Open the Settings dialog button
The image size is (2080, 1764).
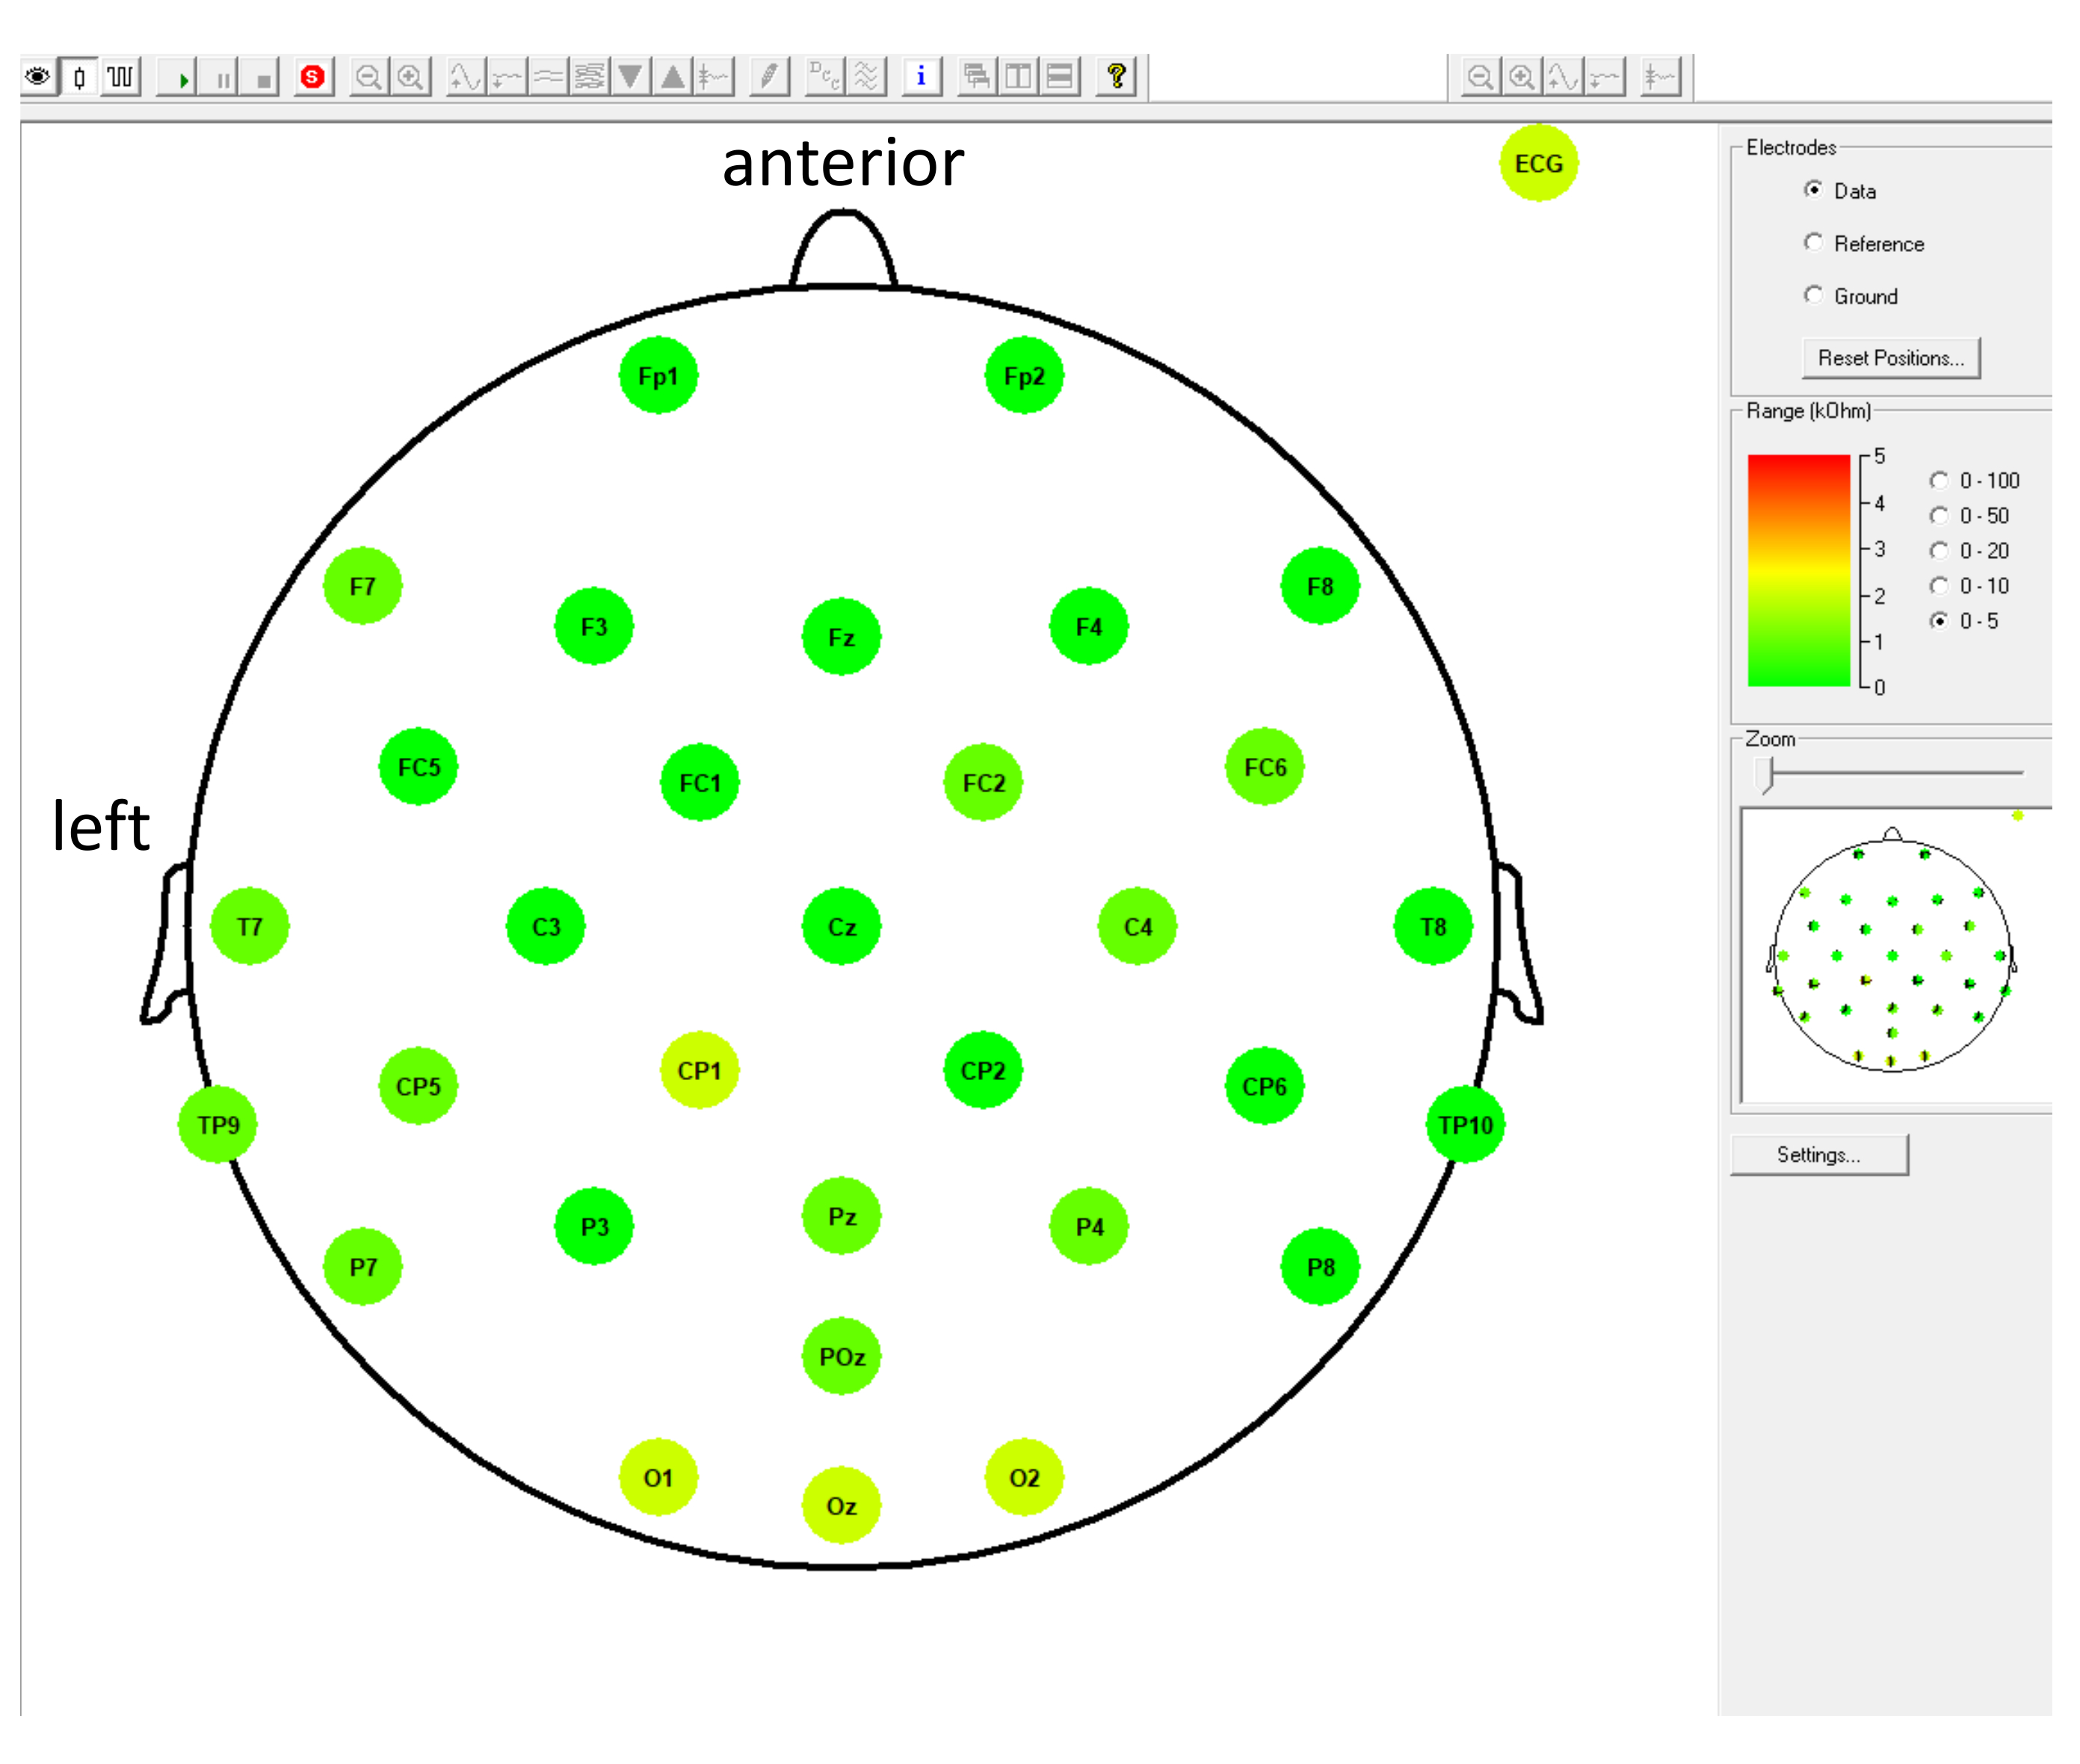click(1818, 1155)
